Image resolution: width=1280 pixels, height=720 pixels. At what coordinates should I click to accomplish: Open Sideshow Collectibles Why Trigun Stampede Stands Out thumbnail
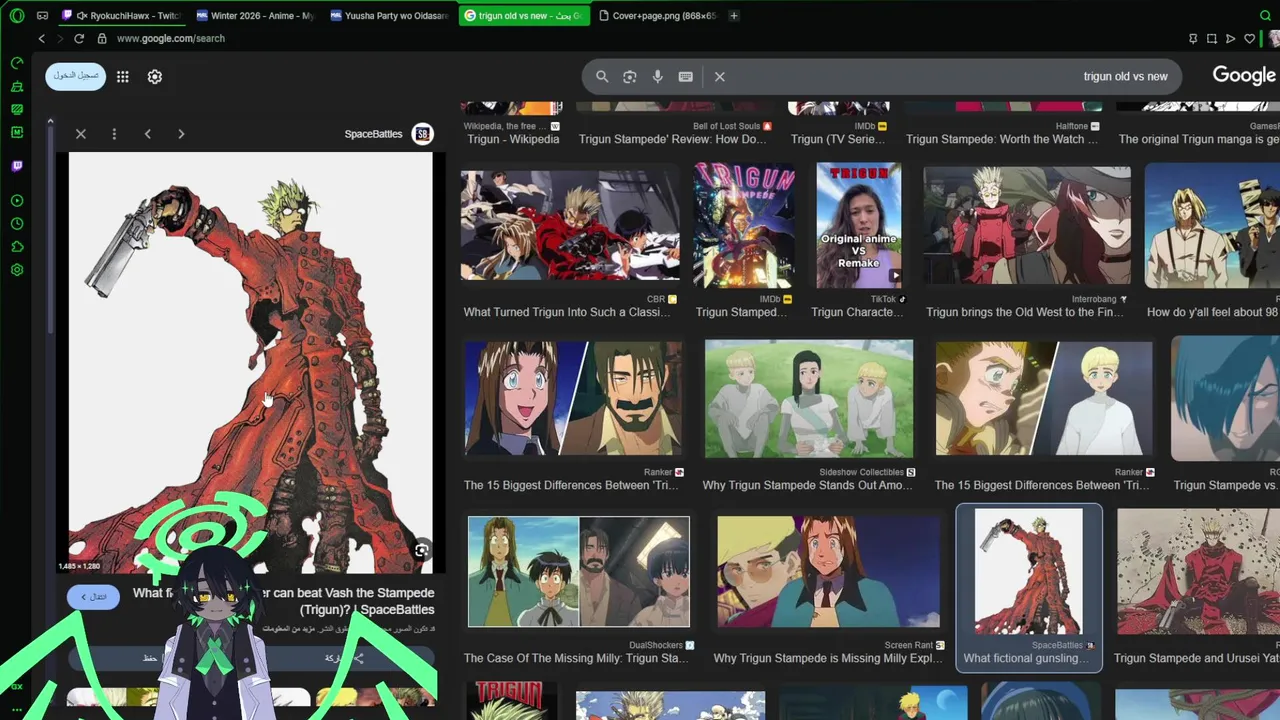coord(808,398)
